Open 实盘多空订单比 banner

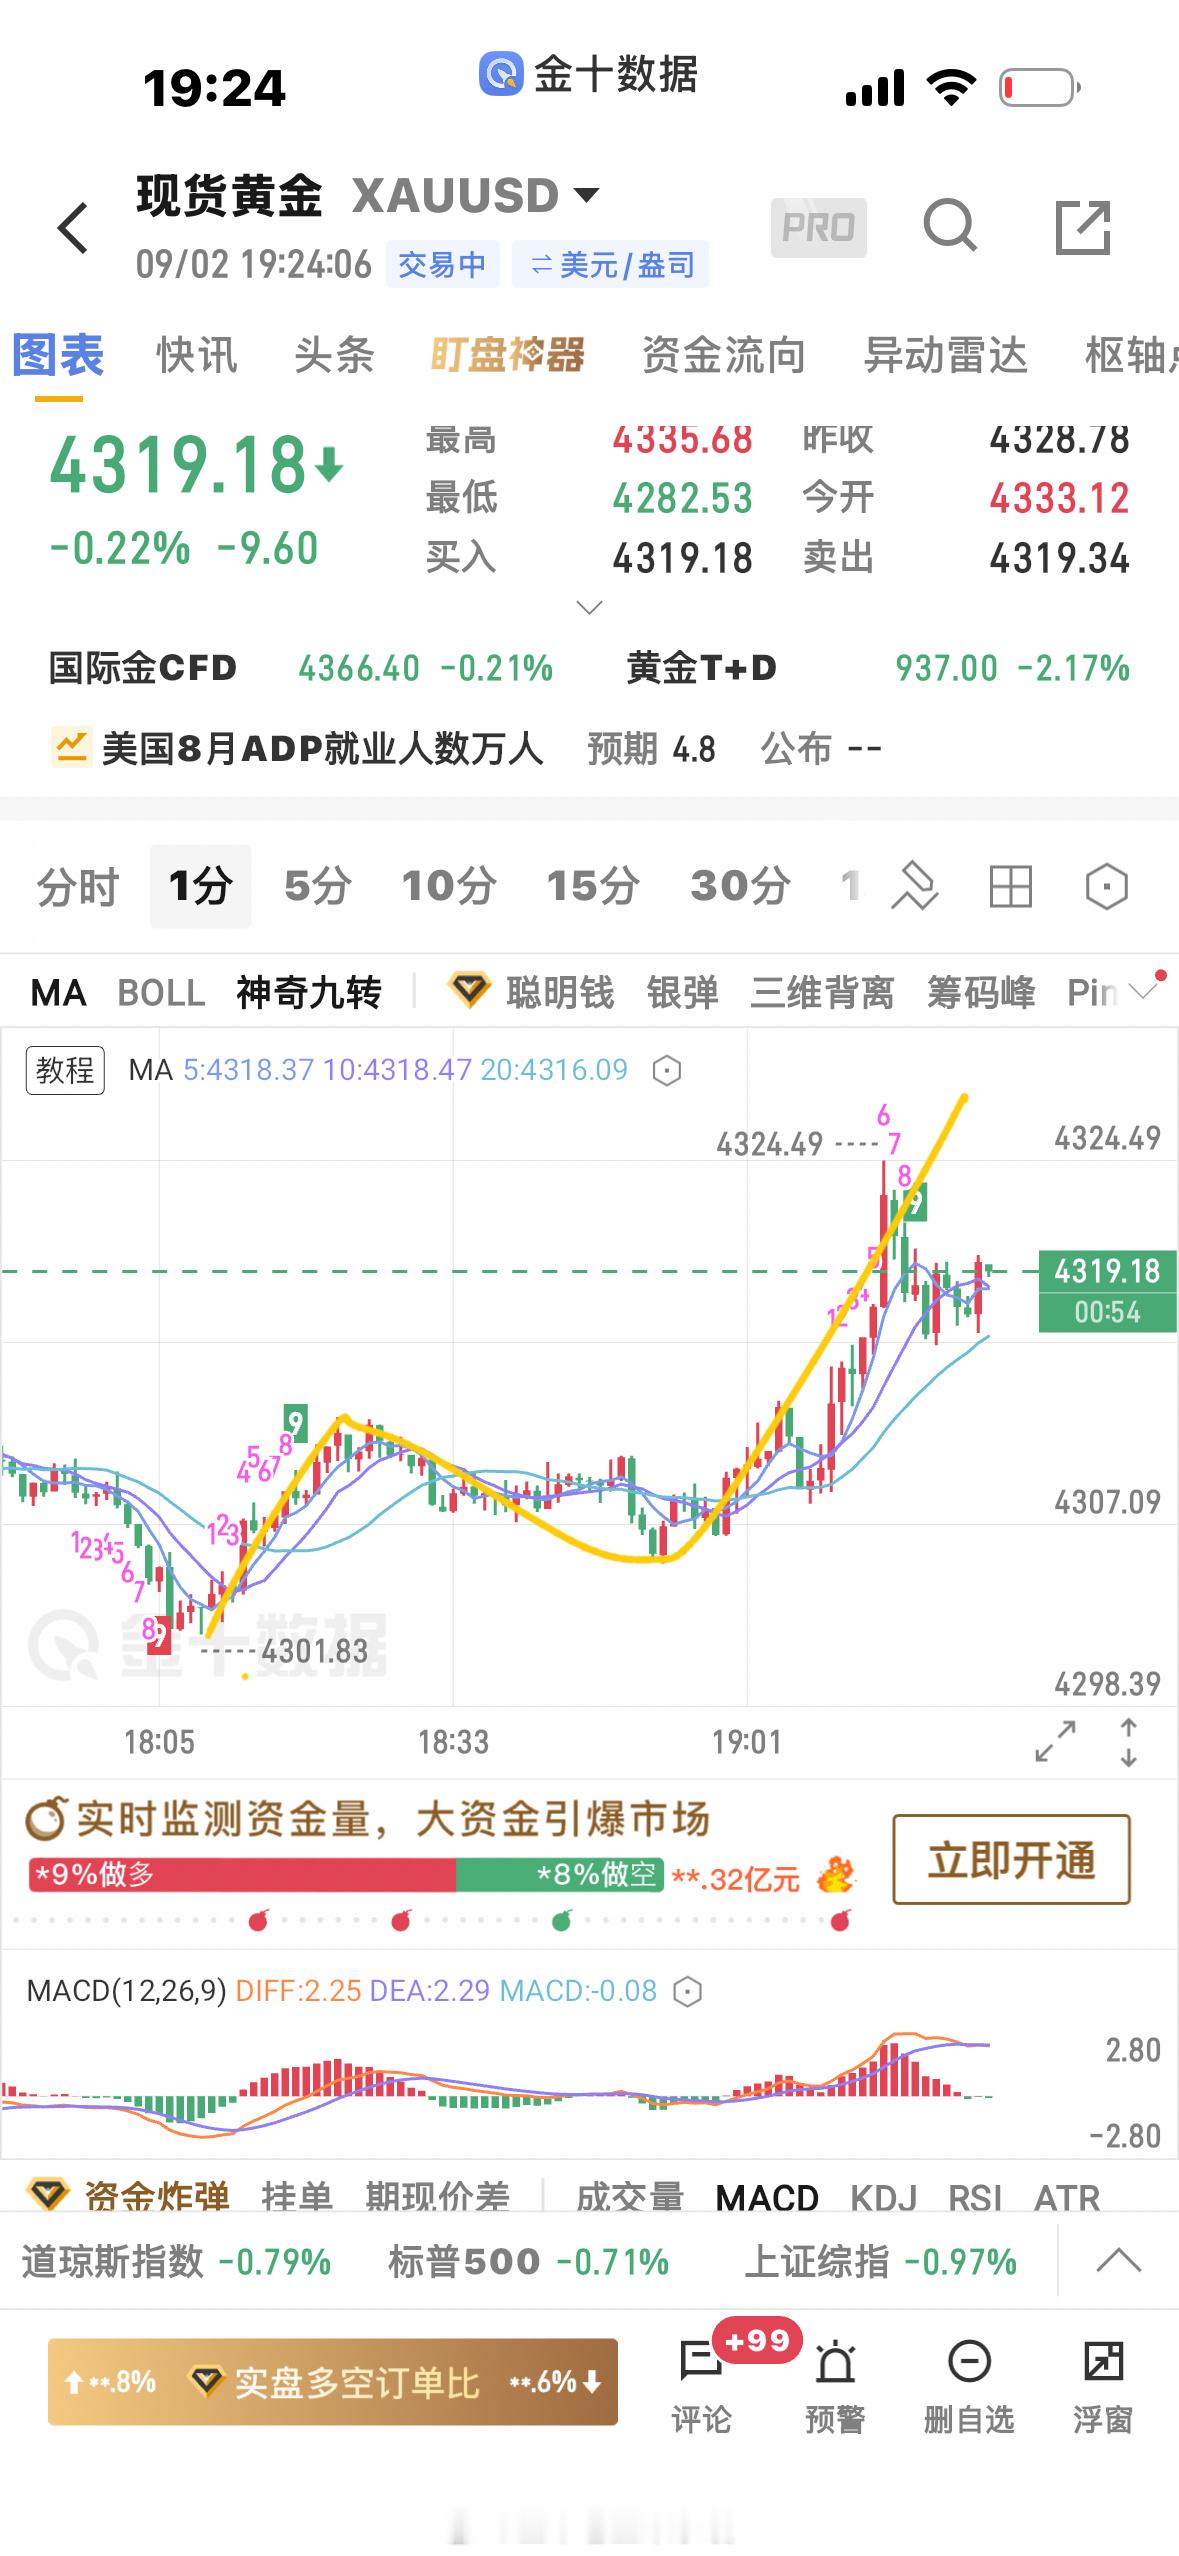pos(333,2382)
